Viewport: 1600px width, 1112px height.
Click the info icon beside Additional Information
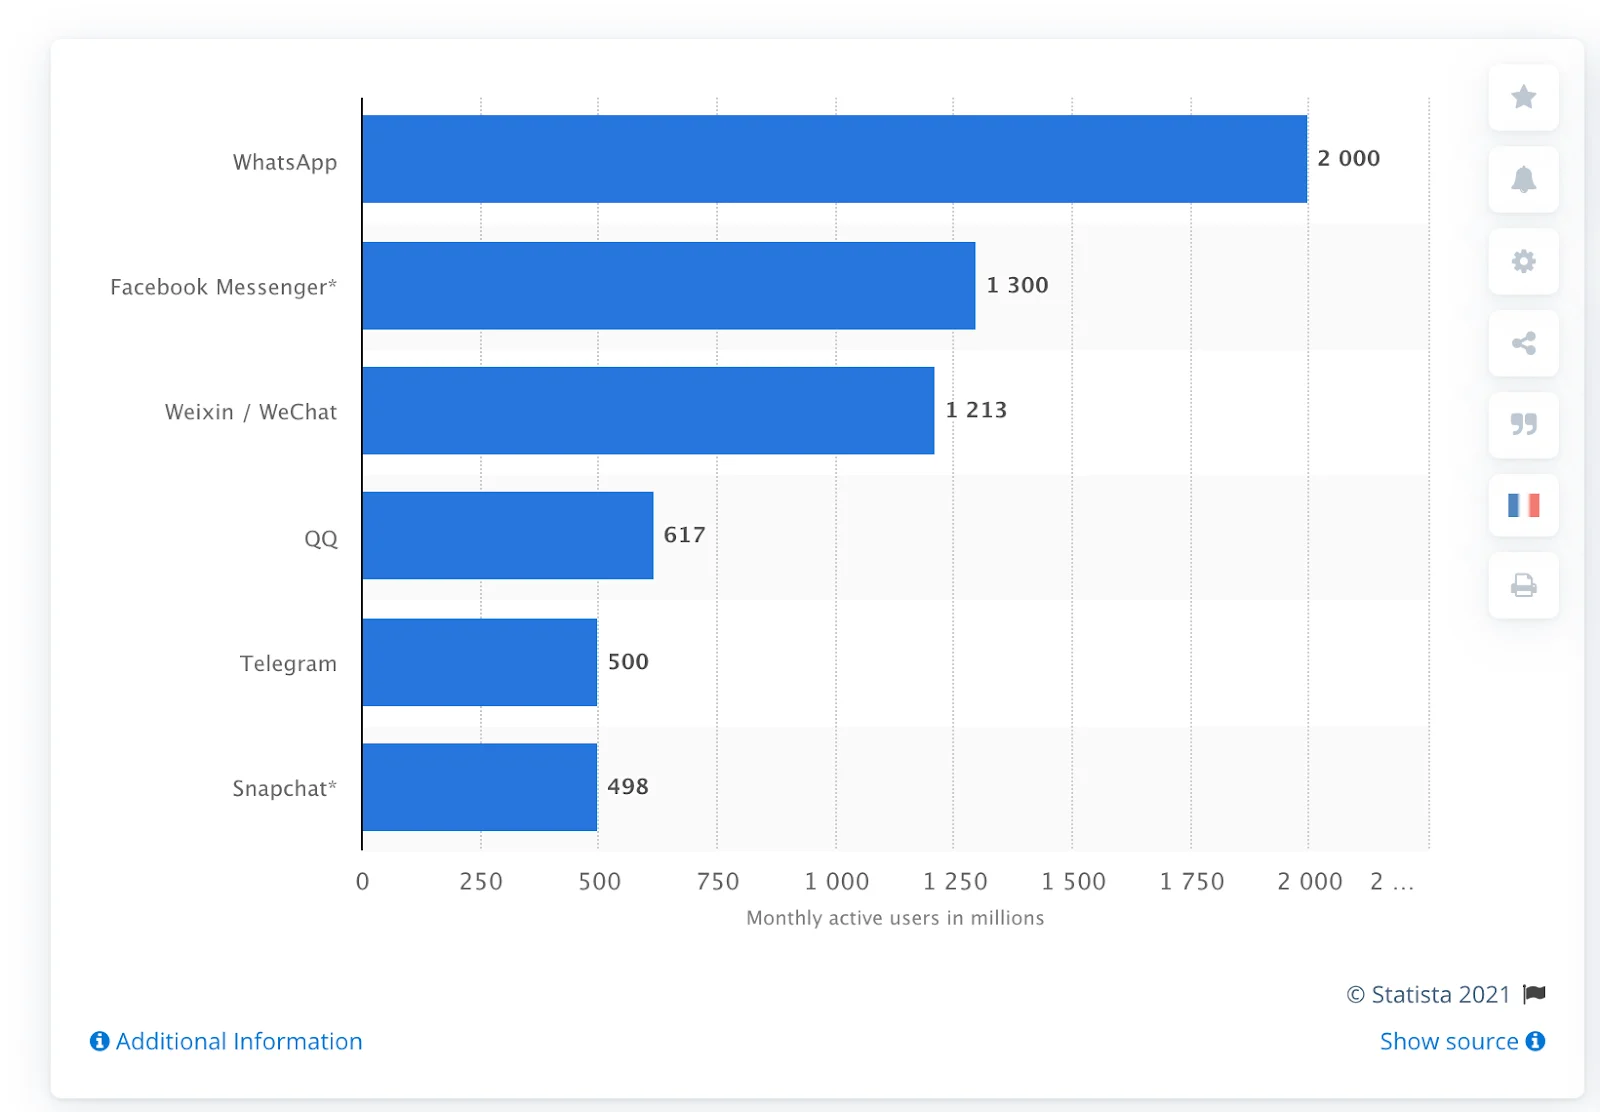pos(98,1041)
